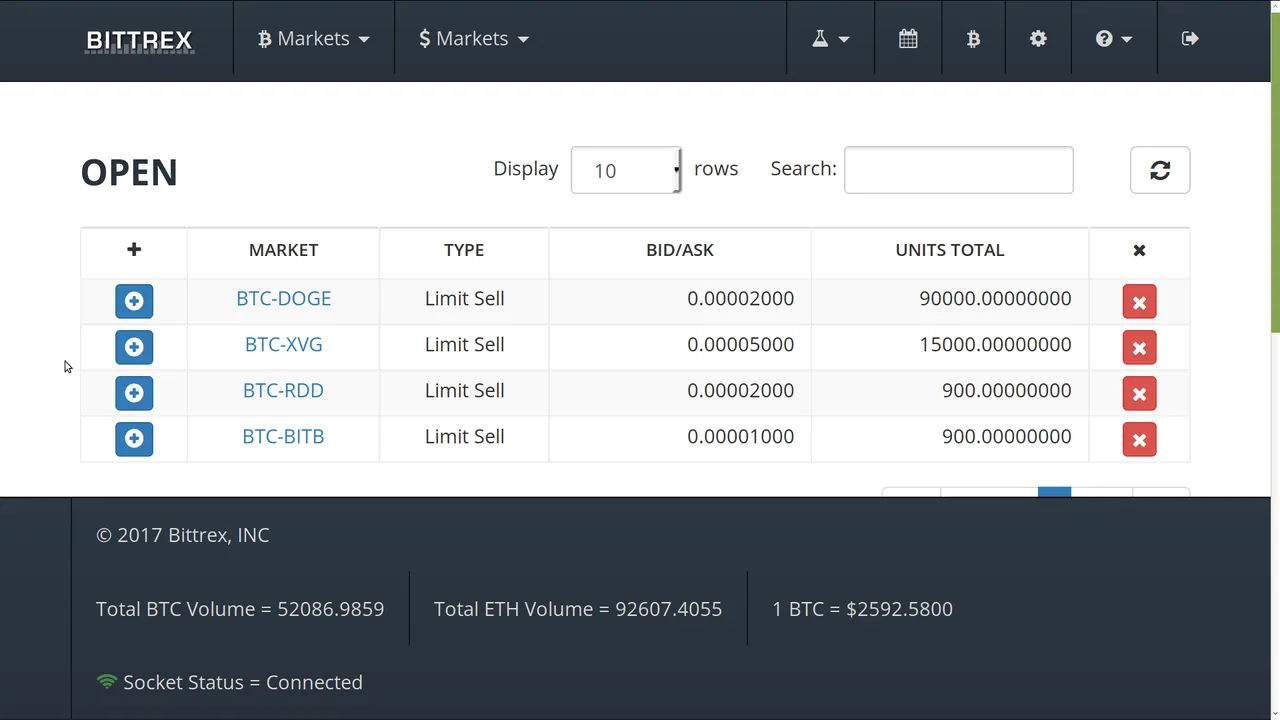
Task: Refresh the open orders table
Action: coord(1160,170)
